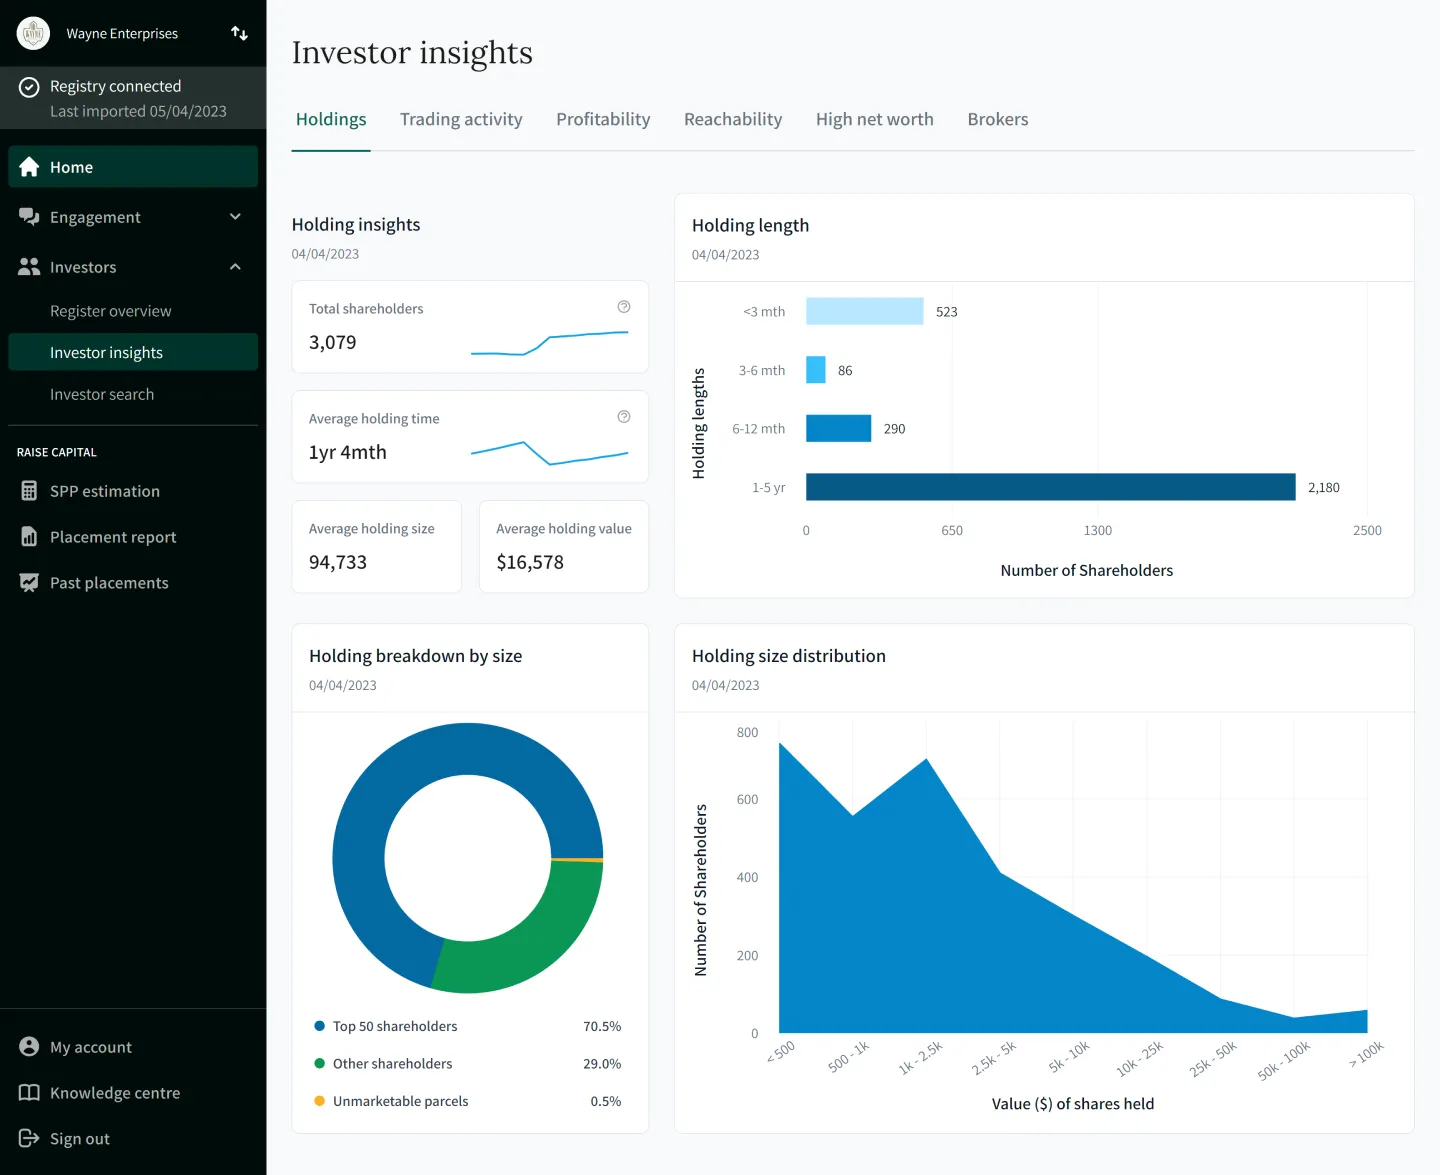
Task: Select Investor insights in the sidebar
Action: coord(133,352)
